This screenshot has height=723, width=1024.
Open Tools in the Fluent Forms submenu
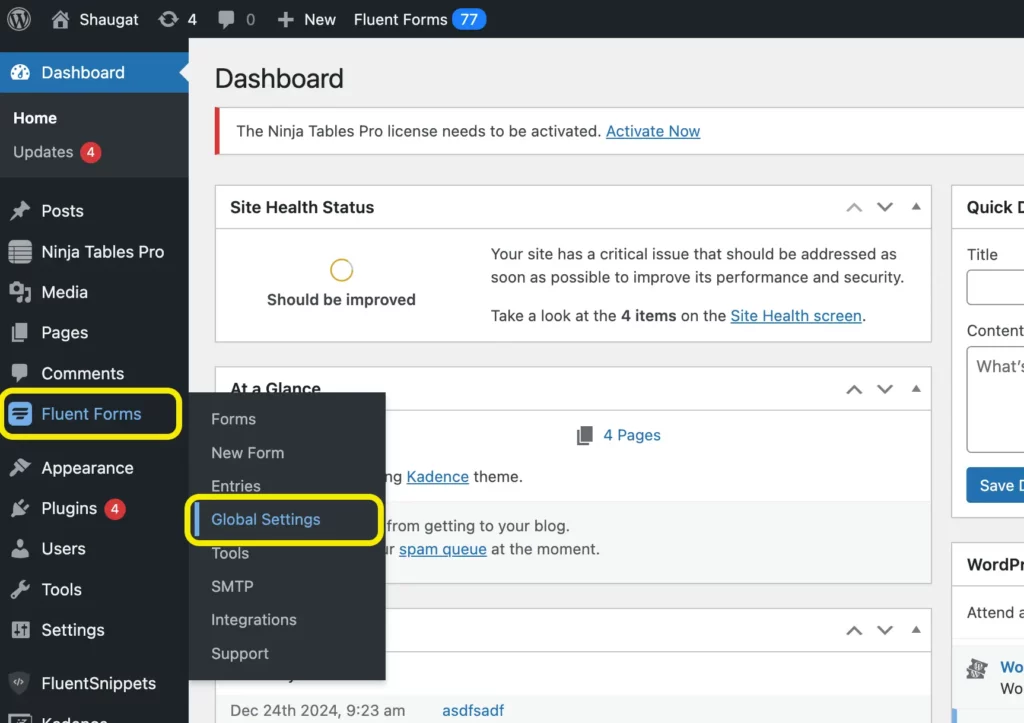tap(230, 553)
